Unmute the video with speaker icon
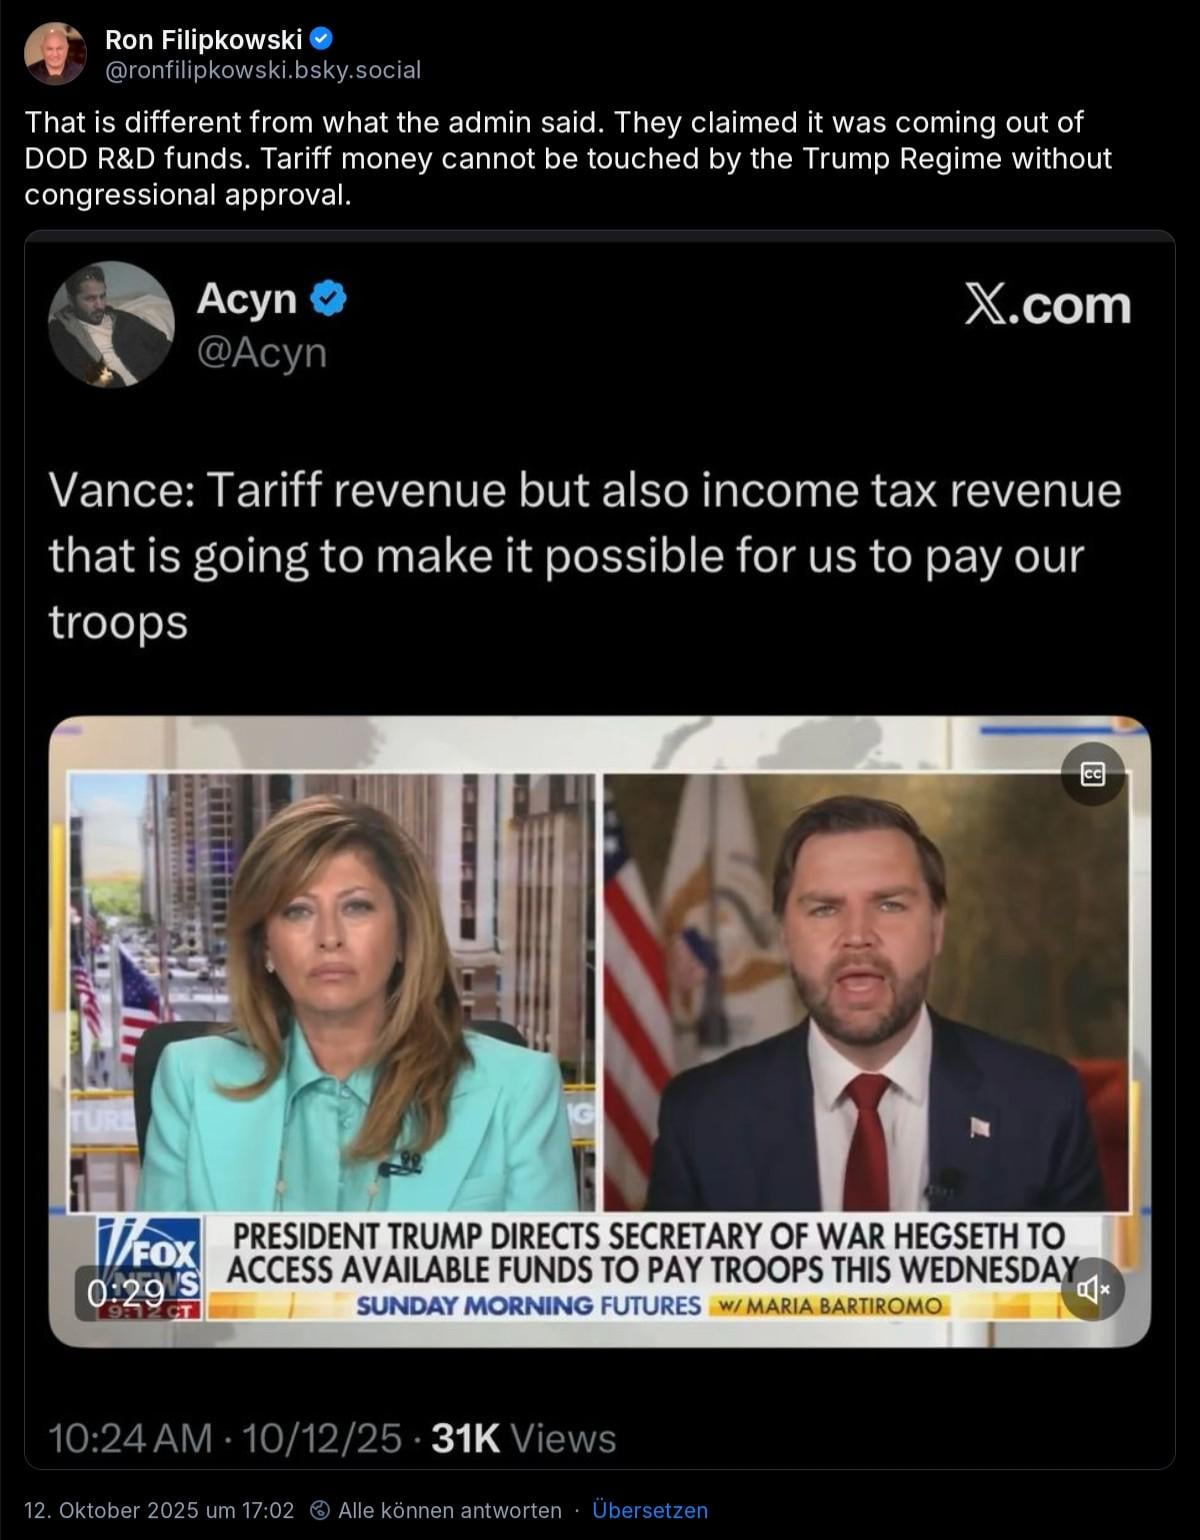 coord(1093,1290)
